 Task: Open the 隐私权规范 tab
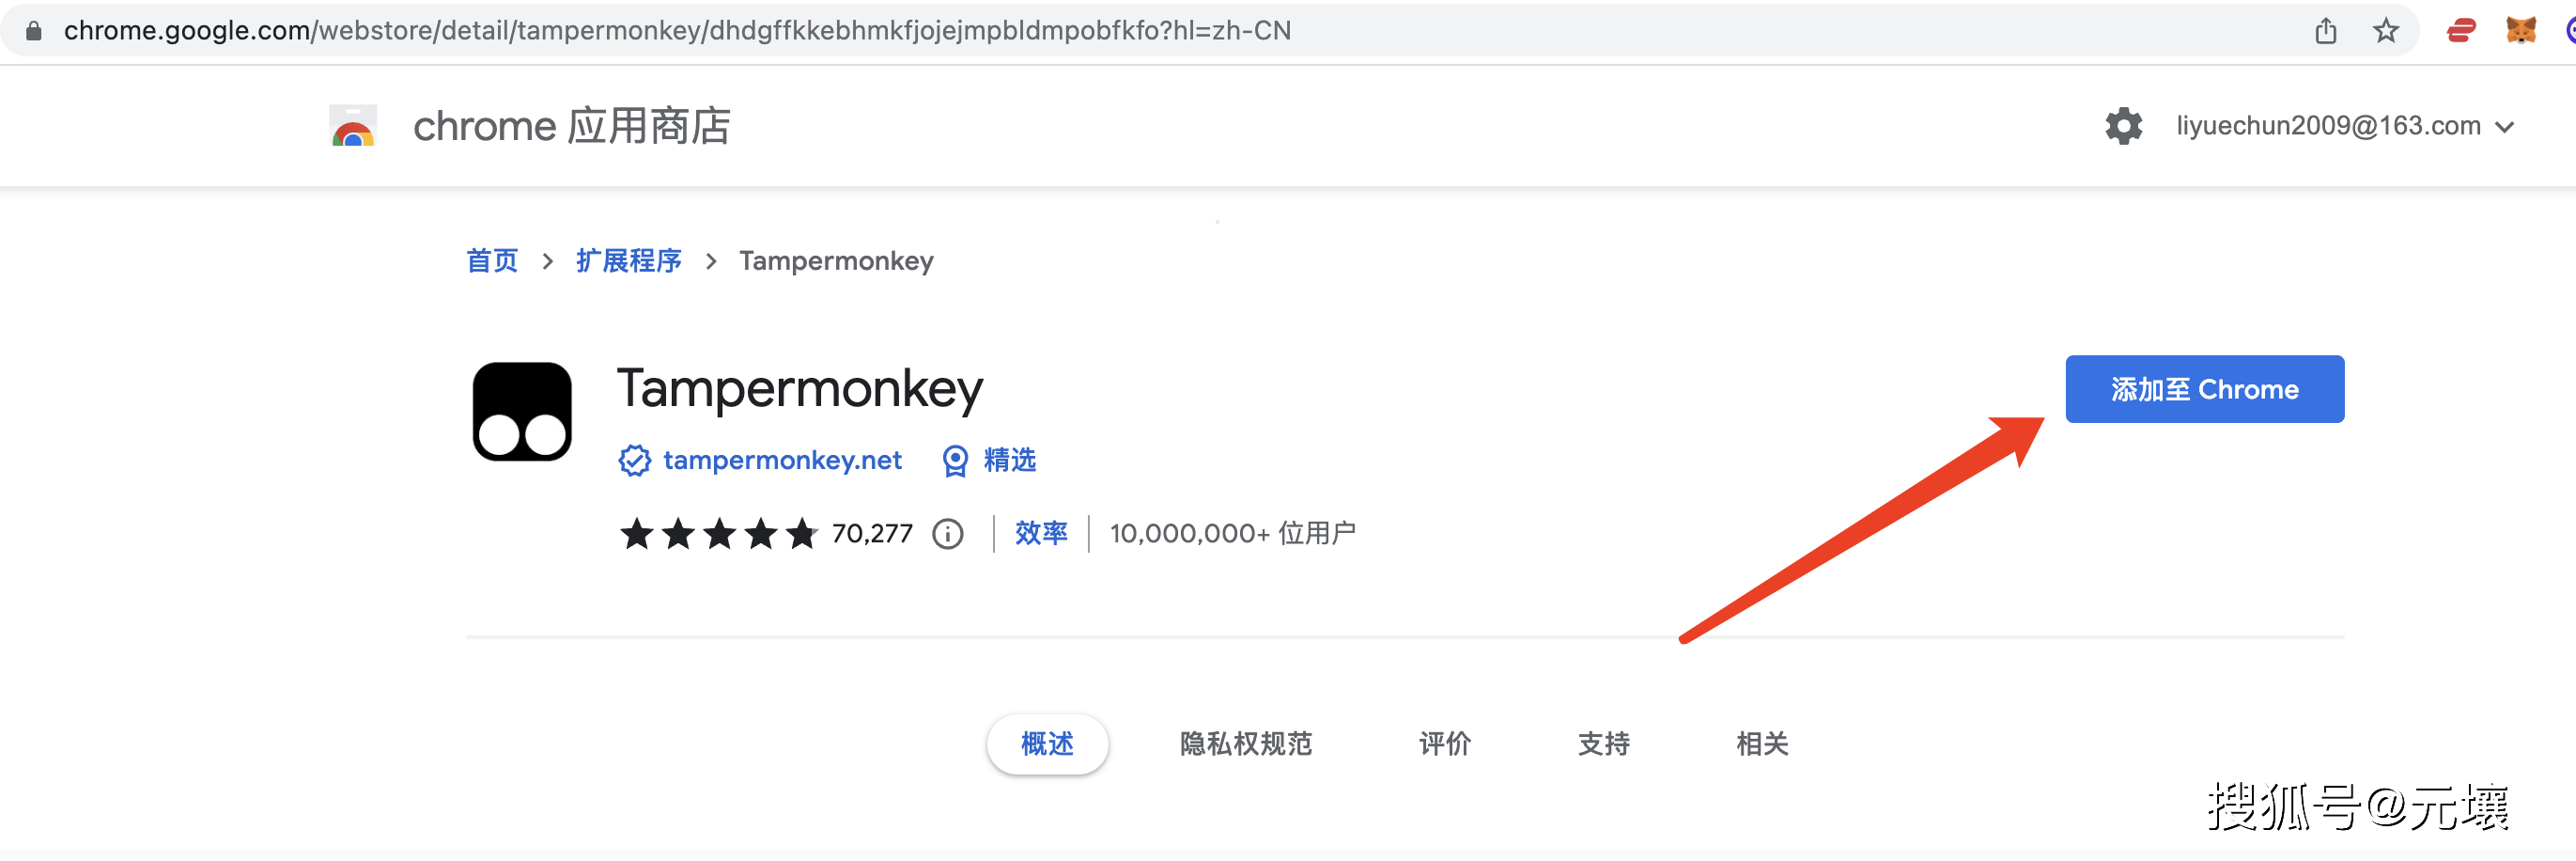tap(1245, 744)
